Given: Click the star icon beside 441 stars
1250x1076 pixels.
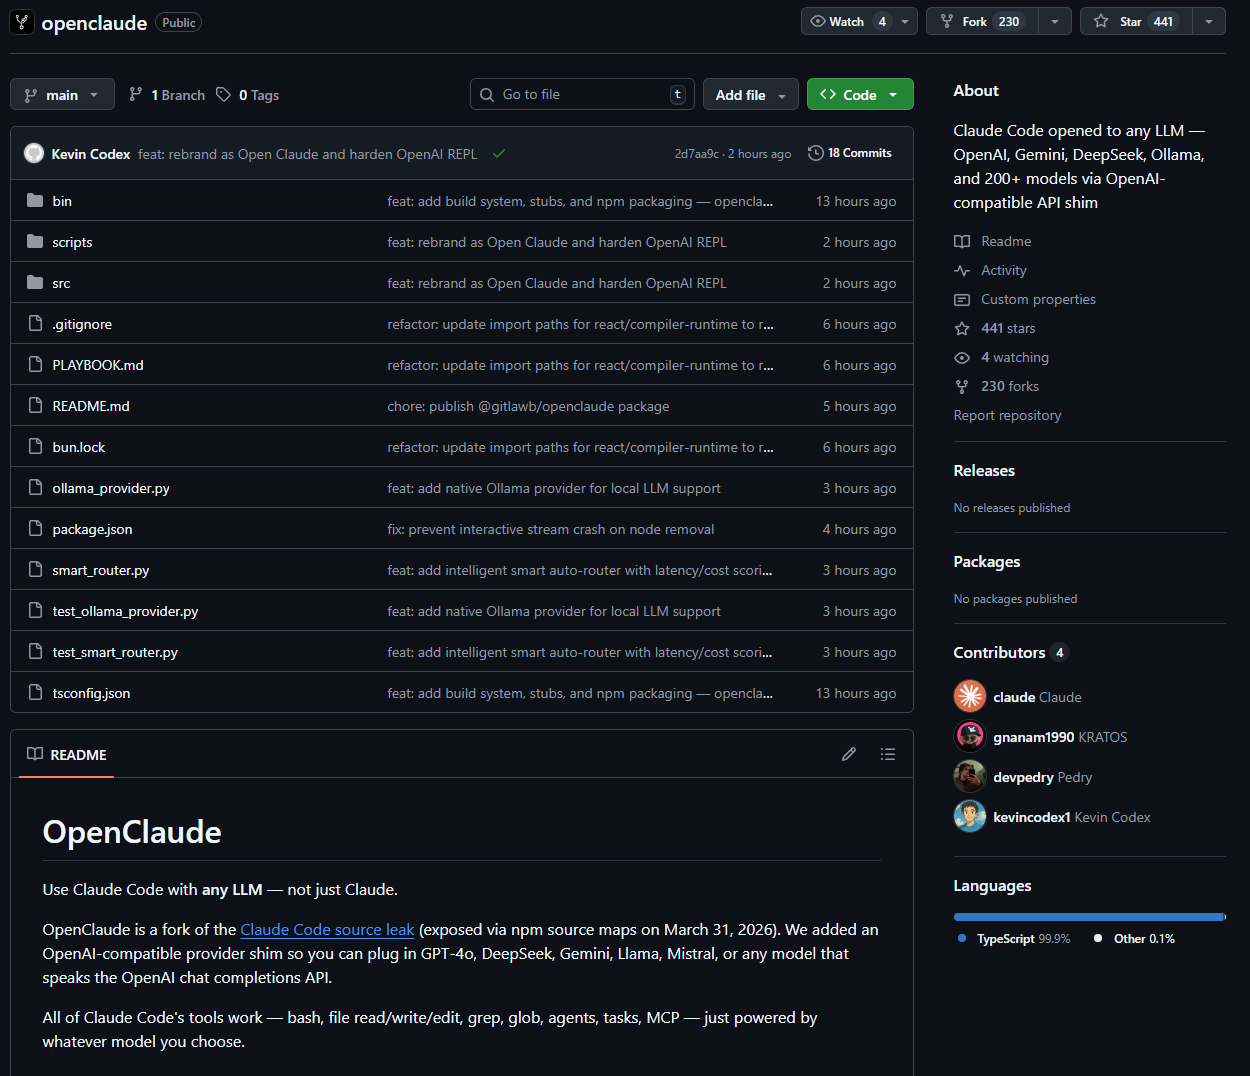Looking at the screenshot, I should pos(962,328).
